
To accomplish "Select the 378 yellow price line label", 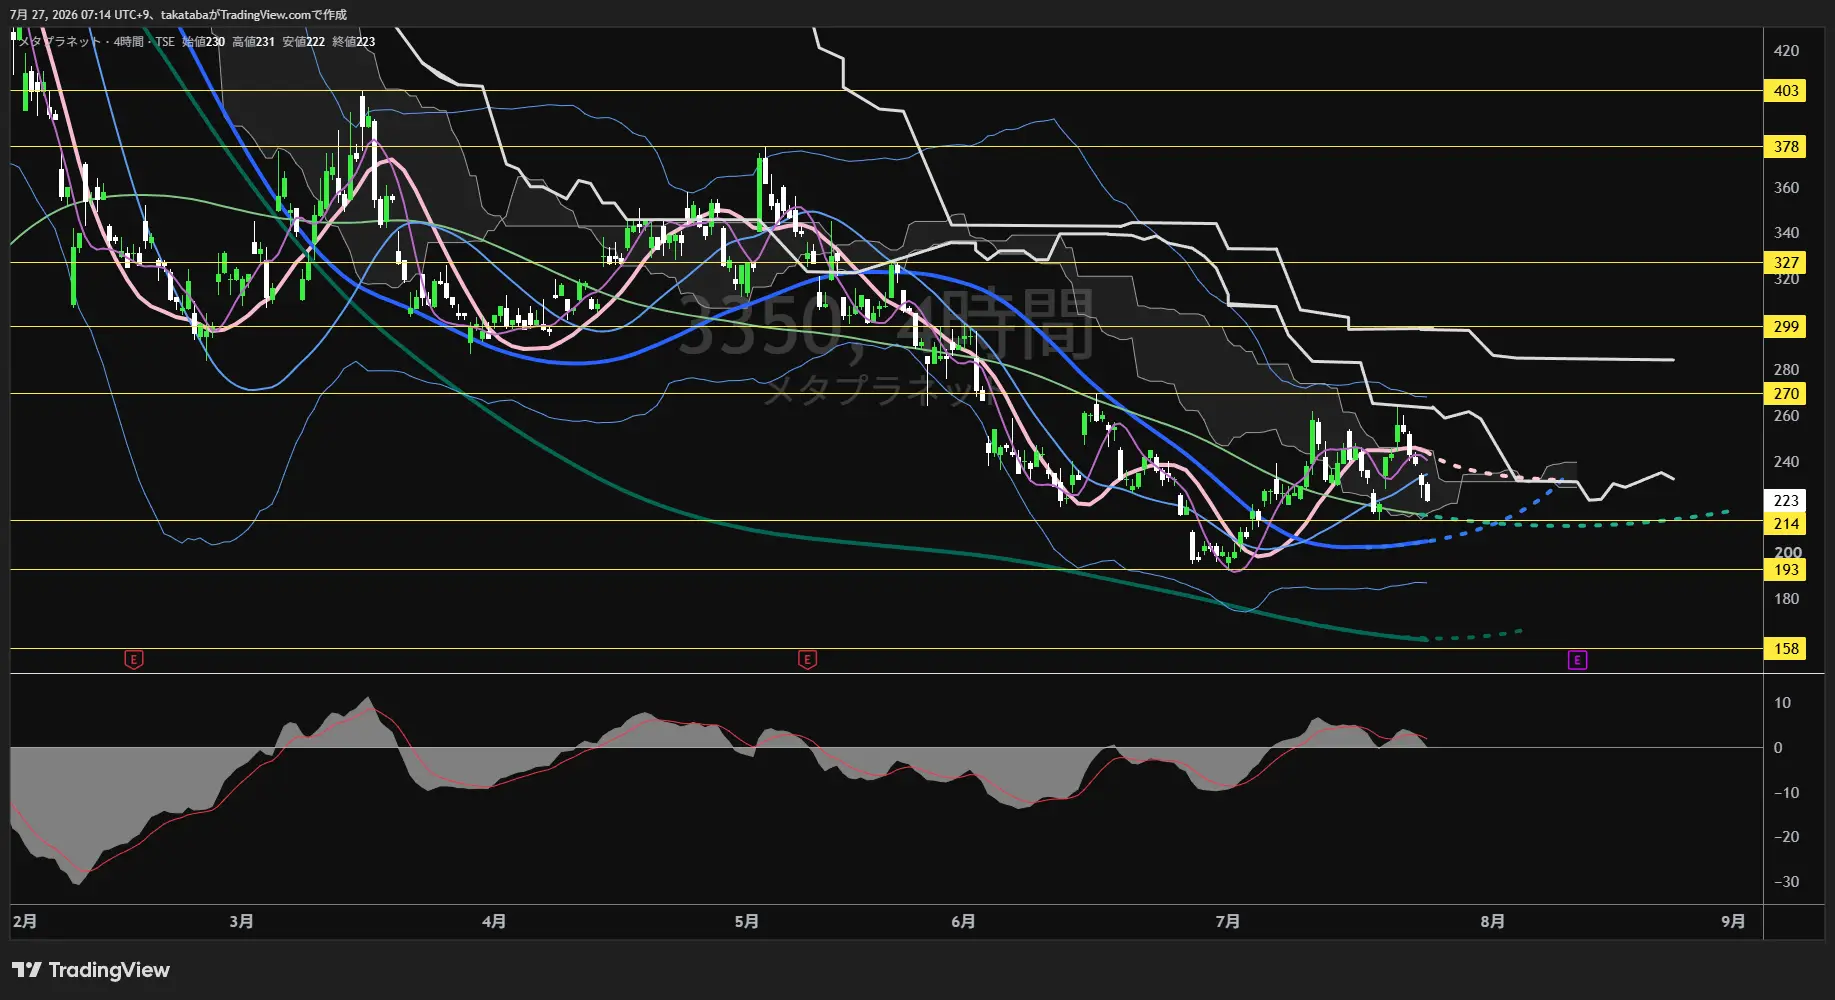I will [x=1786, y=147].
